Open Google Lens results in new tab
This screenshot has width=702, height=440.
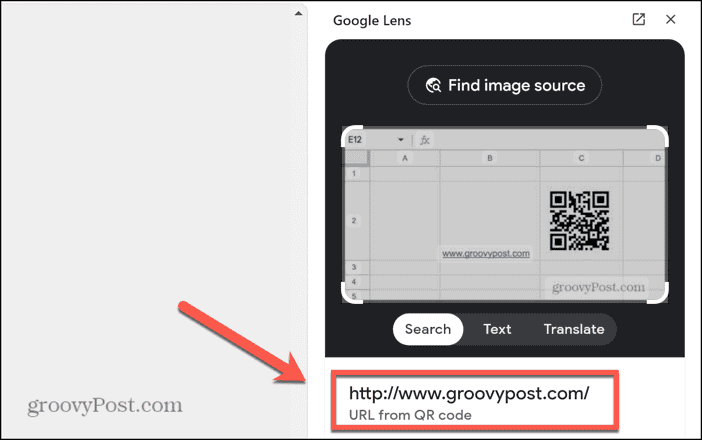[x=638, y=19]
